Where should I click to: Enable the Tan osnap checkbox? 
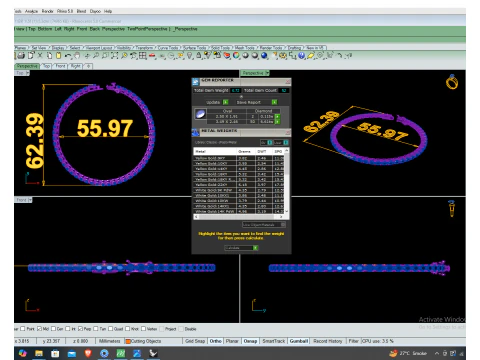tap(96, 329)
